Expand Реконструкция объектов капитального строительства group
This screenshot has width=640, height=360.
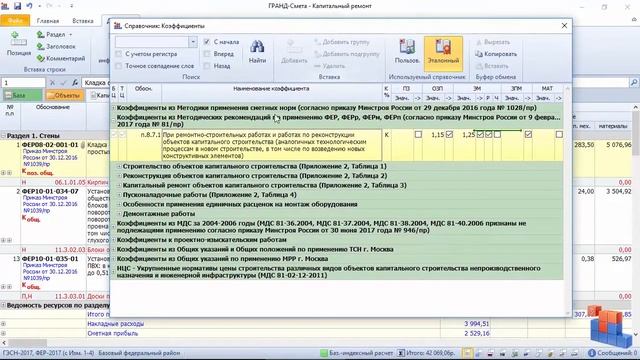[x=120, y=176]
